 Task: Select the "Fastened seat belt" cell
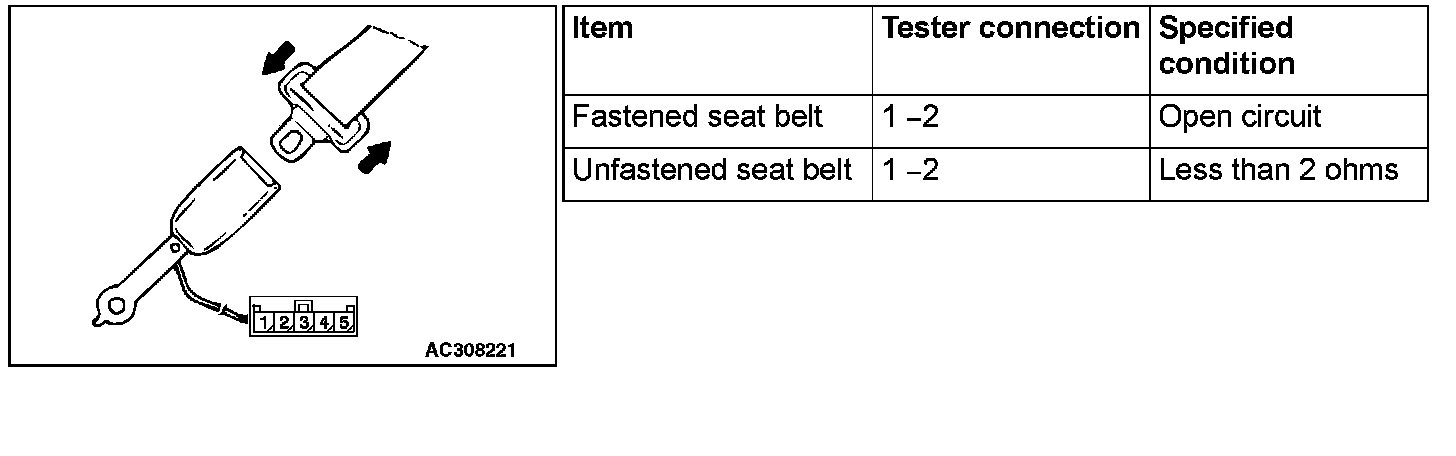tap(697, 117)
